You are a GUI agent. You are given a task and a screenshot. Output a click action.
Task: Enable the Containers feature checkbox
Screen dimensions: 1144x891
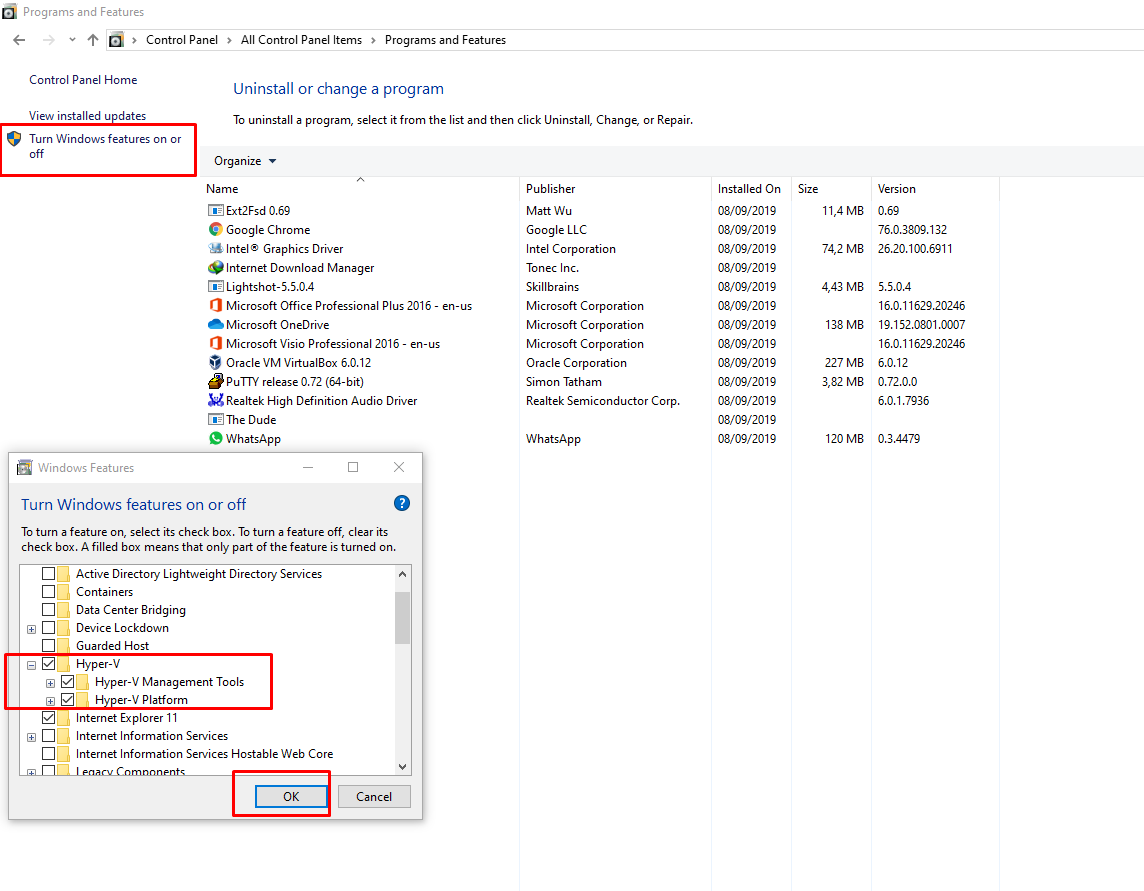click(48, 592)
